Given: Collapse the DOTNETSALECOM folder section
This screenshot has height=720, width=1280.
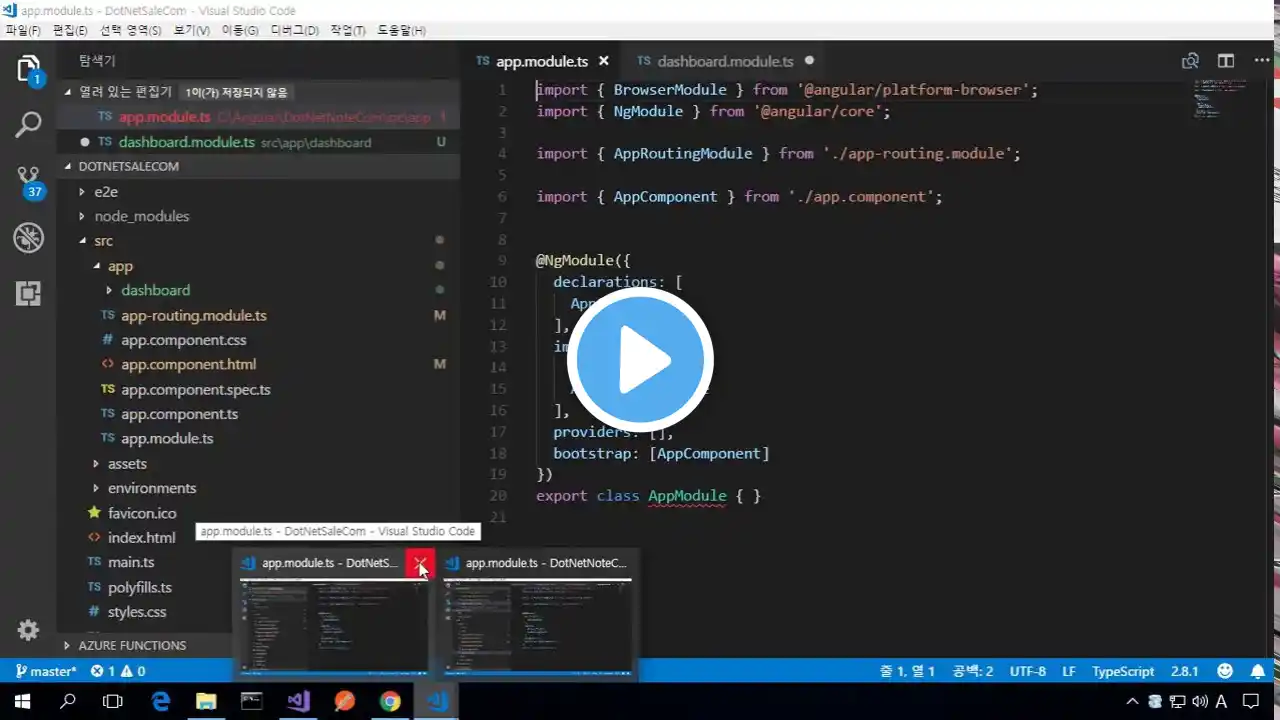Looking at the screenshot, I should click(x=128, y=166).
